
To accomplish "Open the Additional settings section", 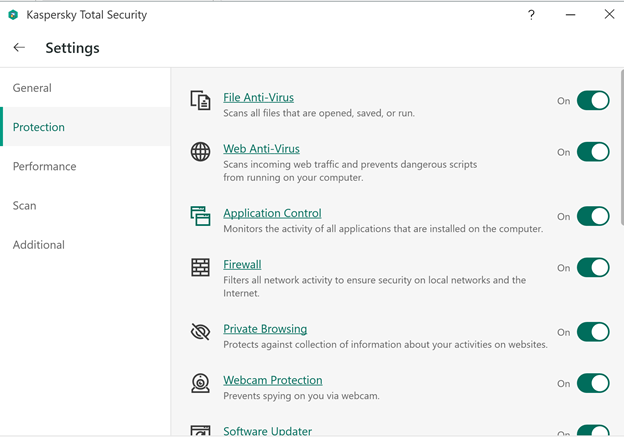I will click(85, 245).
